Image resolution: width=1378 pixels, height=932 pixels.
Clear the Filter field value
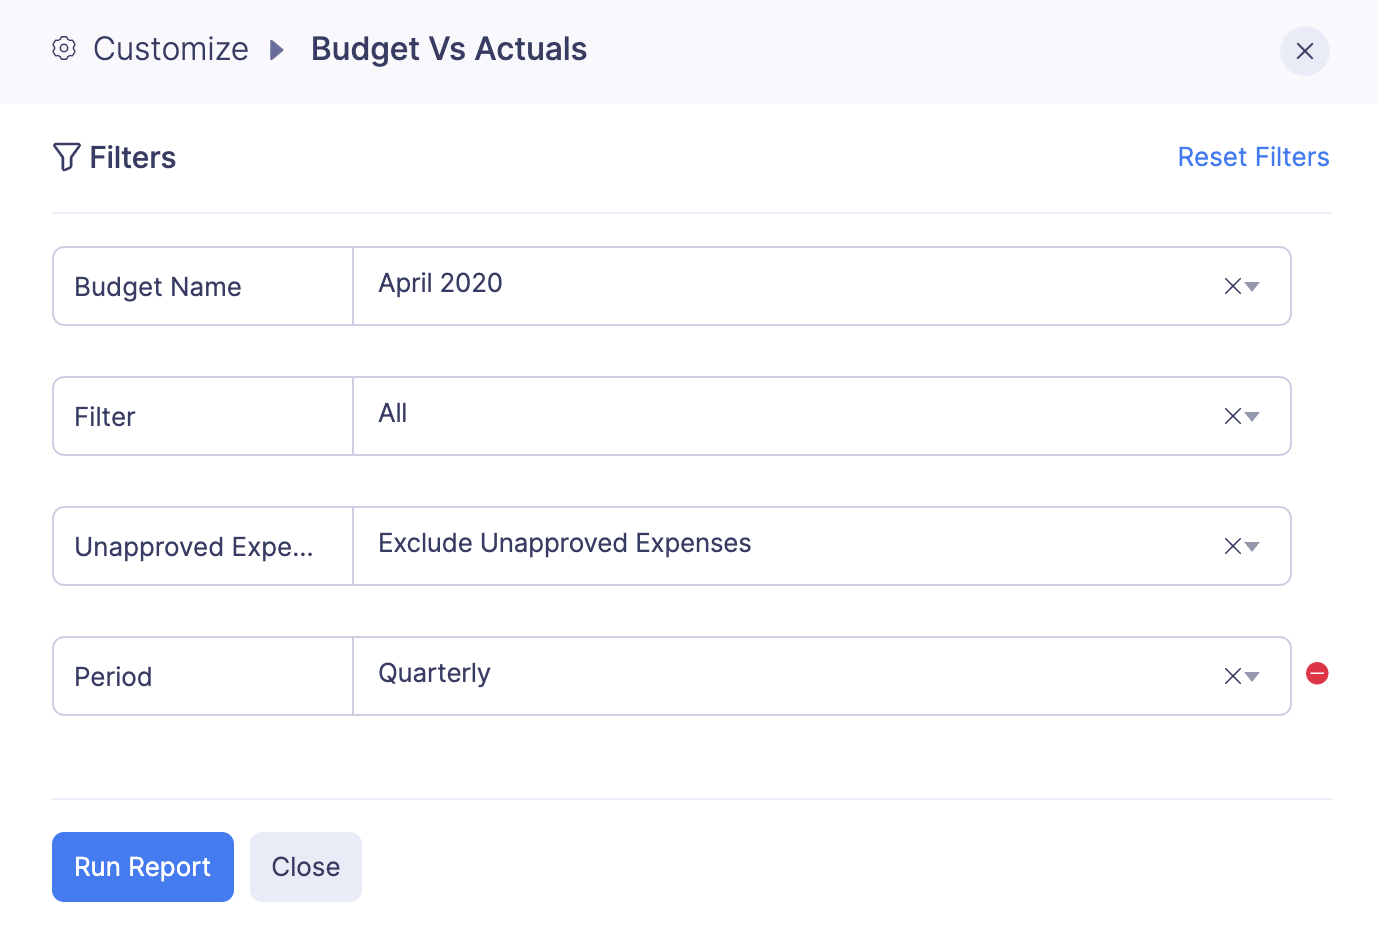pyautogui.click(x=1232, y=417)
